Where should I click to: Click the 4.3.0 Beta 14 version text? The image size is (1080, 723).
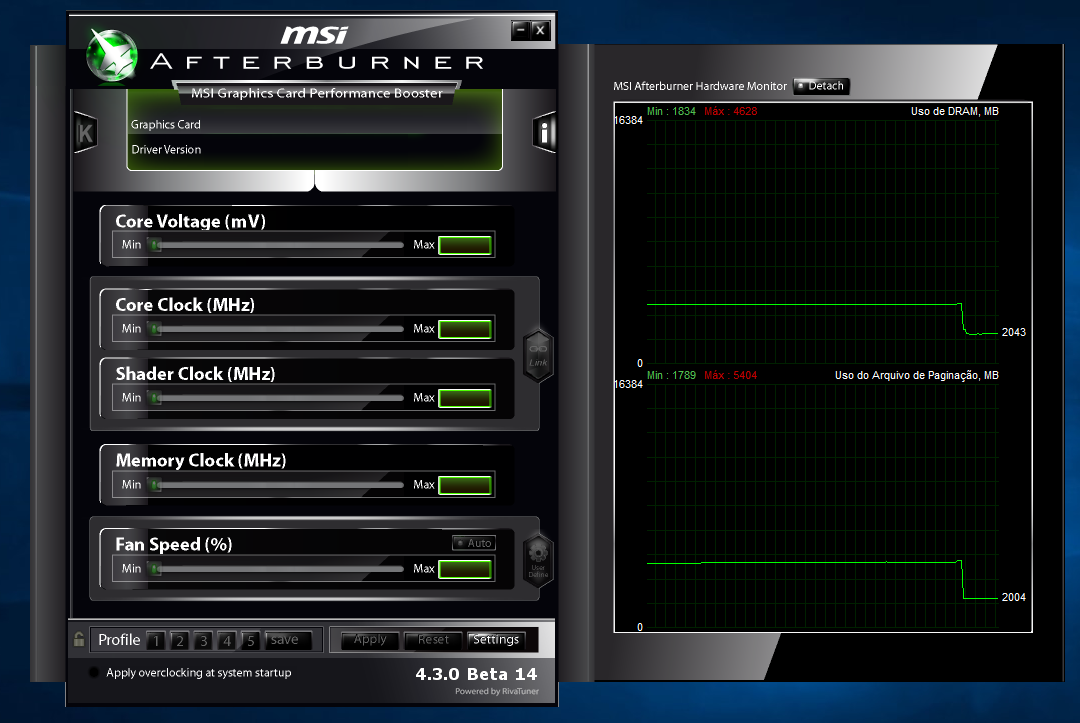tap(476, 674)
